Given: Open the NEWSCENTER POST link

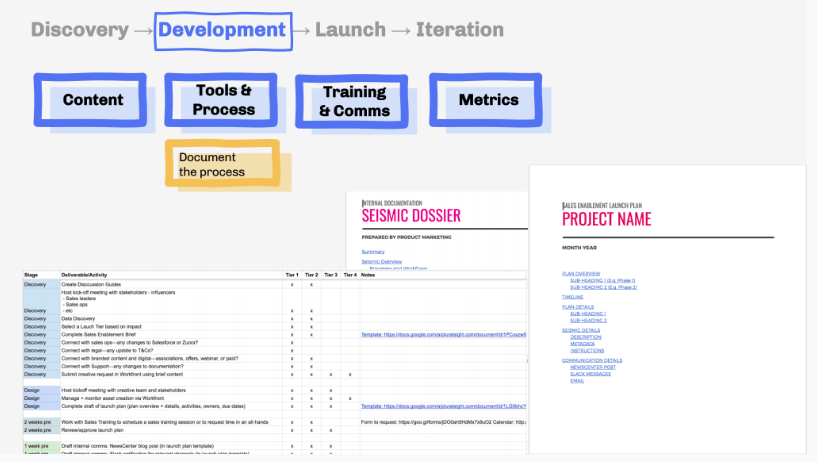Looking at the screenshot, I should coord(593,367).
